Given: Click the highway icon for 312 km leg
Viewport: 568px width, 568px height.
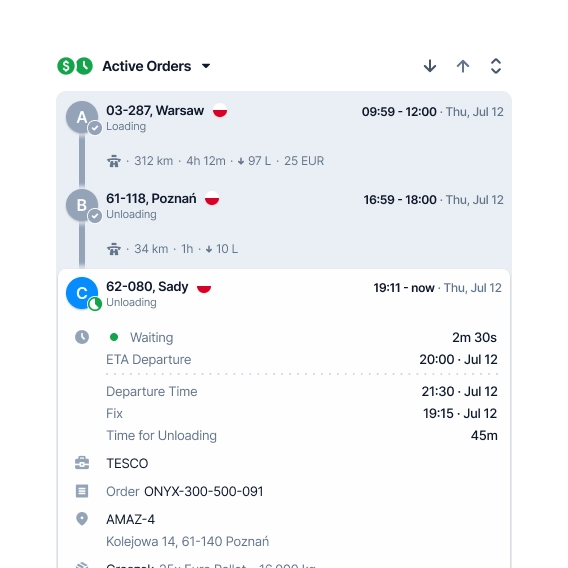Looking at the screenshot, I should [x=114, y=160].
